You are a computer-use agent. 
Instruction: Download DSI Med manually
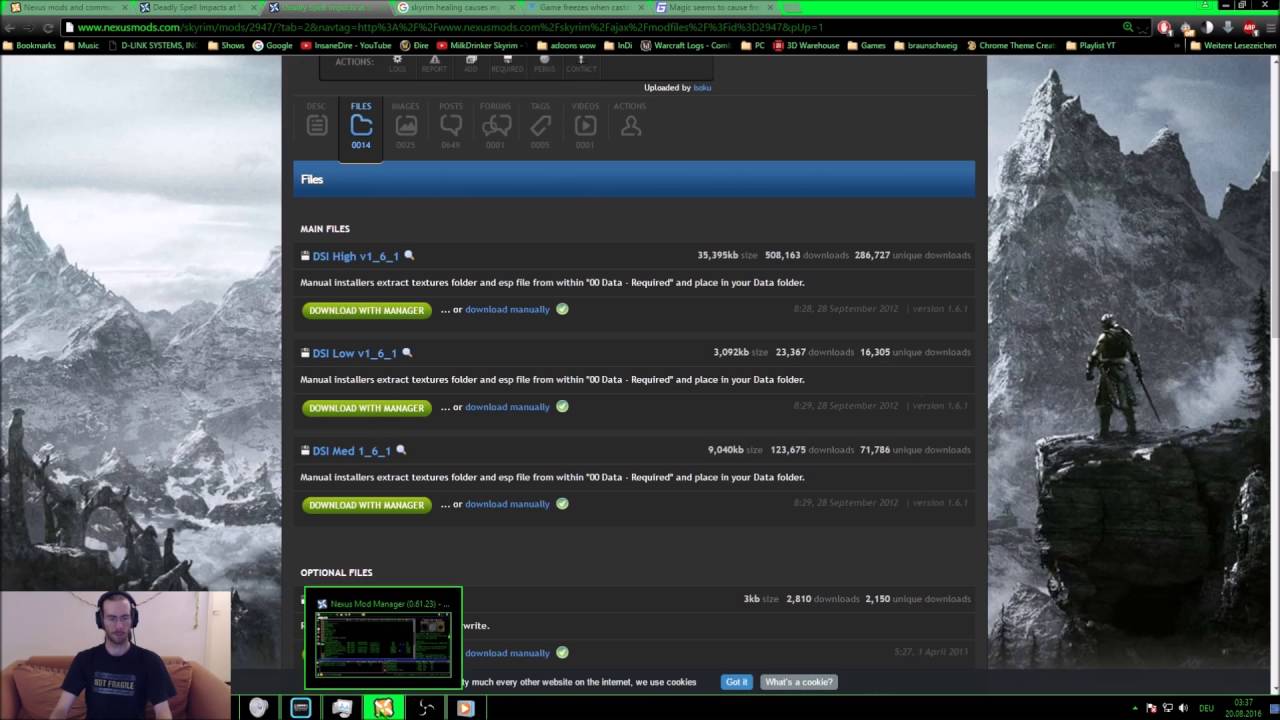coord(507,504)
